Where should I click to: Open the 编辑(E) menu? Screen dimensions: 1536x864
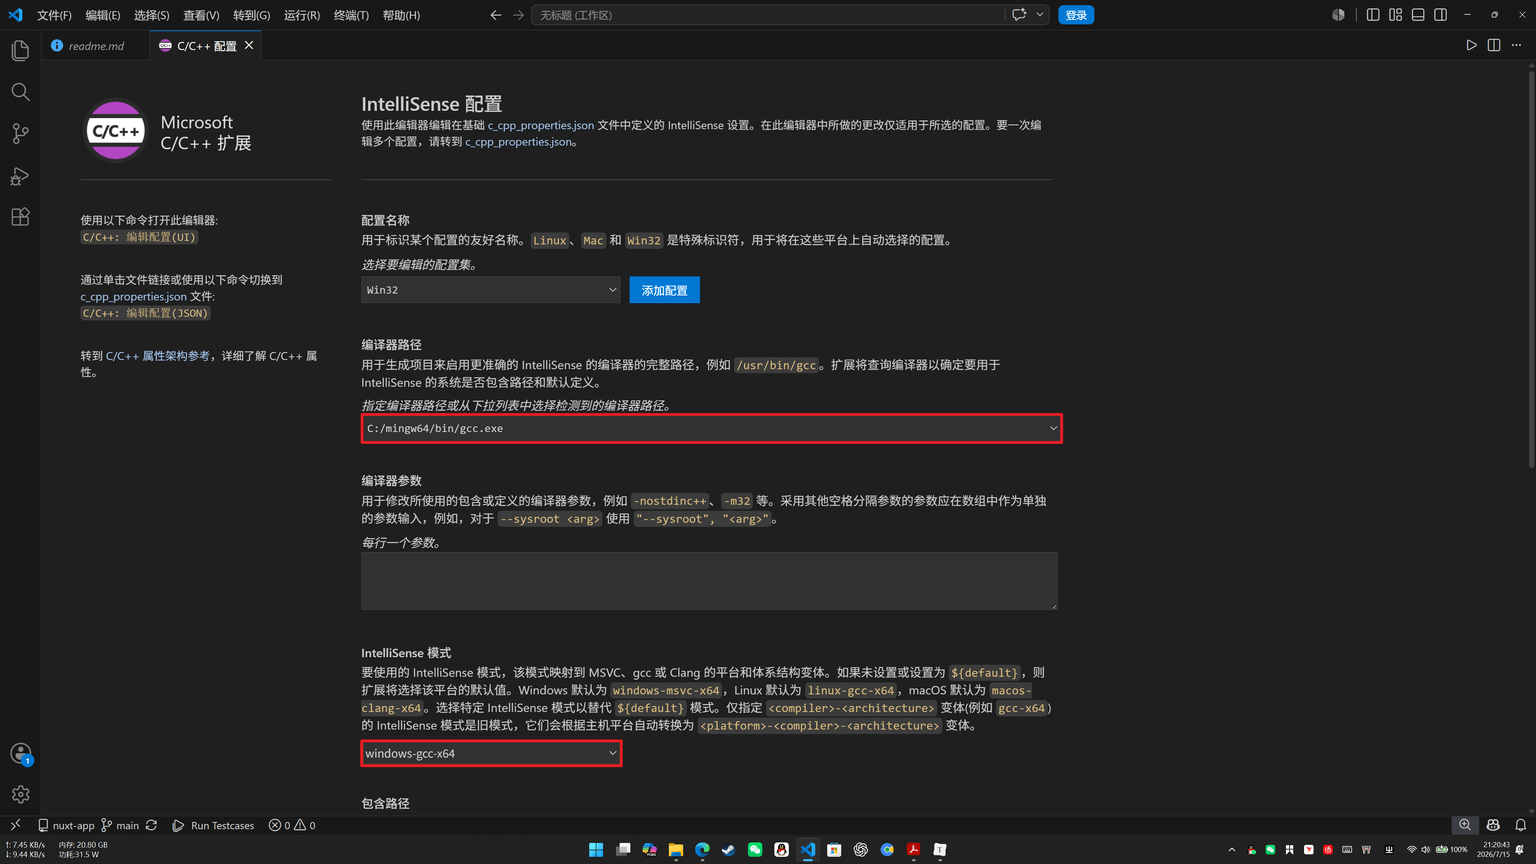point(103,15)
